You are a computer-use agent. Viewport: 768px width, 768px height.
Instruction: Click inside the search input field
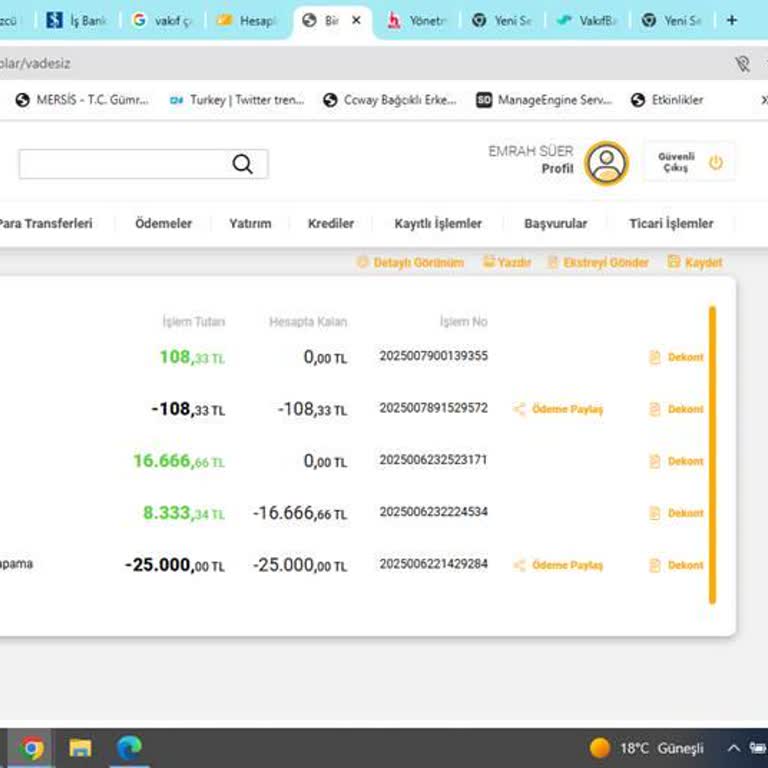pos(120,165)
